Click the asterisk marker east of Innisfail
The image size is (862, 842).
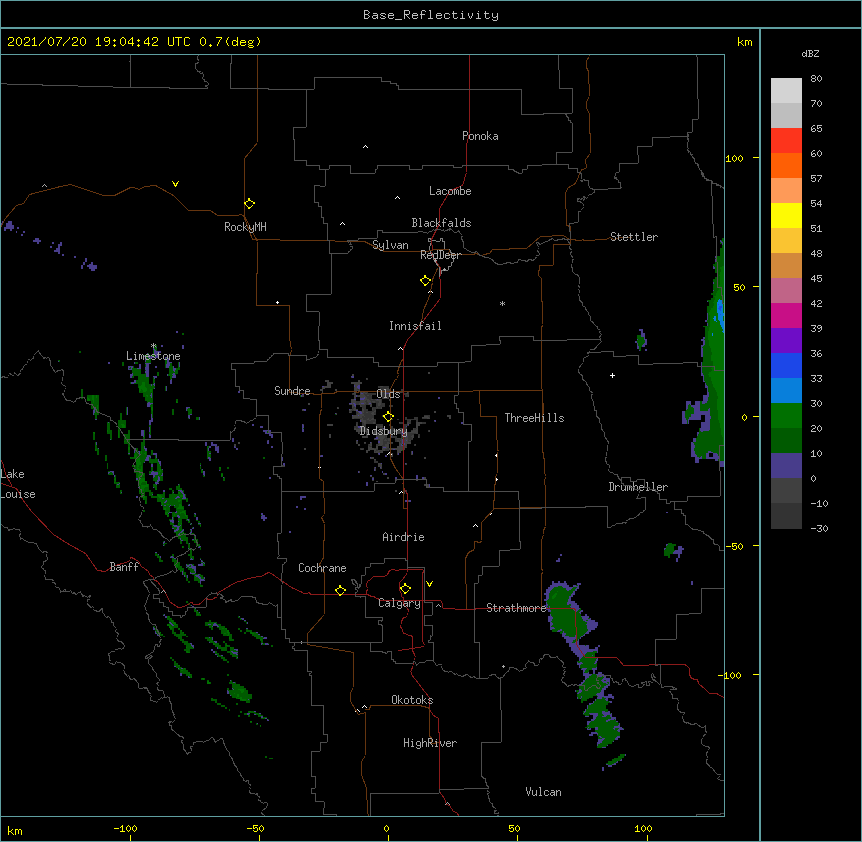tap(502, 303)
